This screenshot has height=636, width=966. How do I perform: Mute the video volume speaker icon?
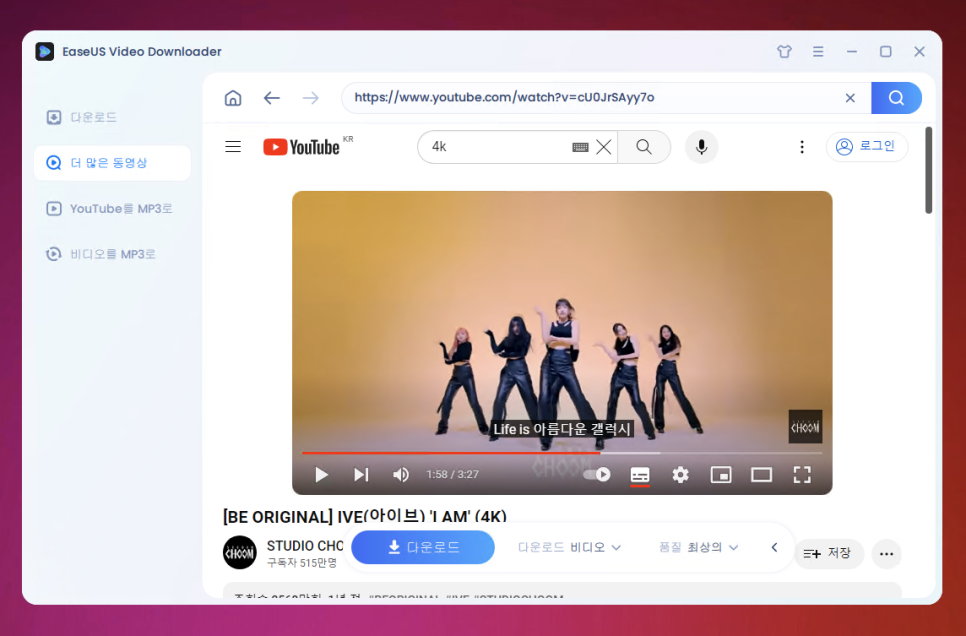400,475
